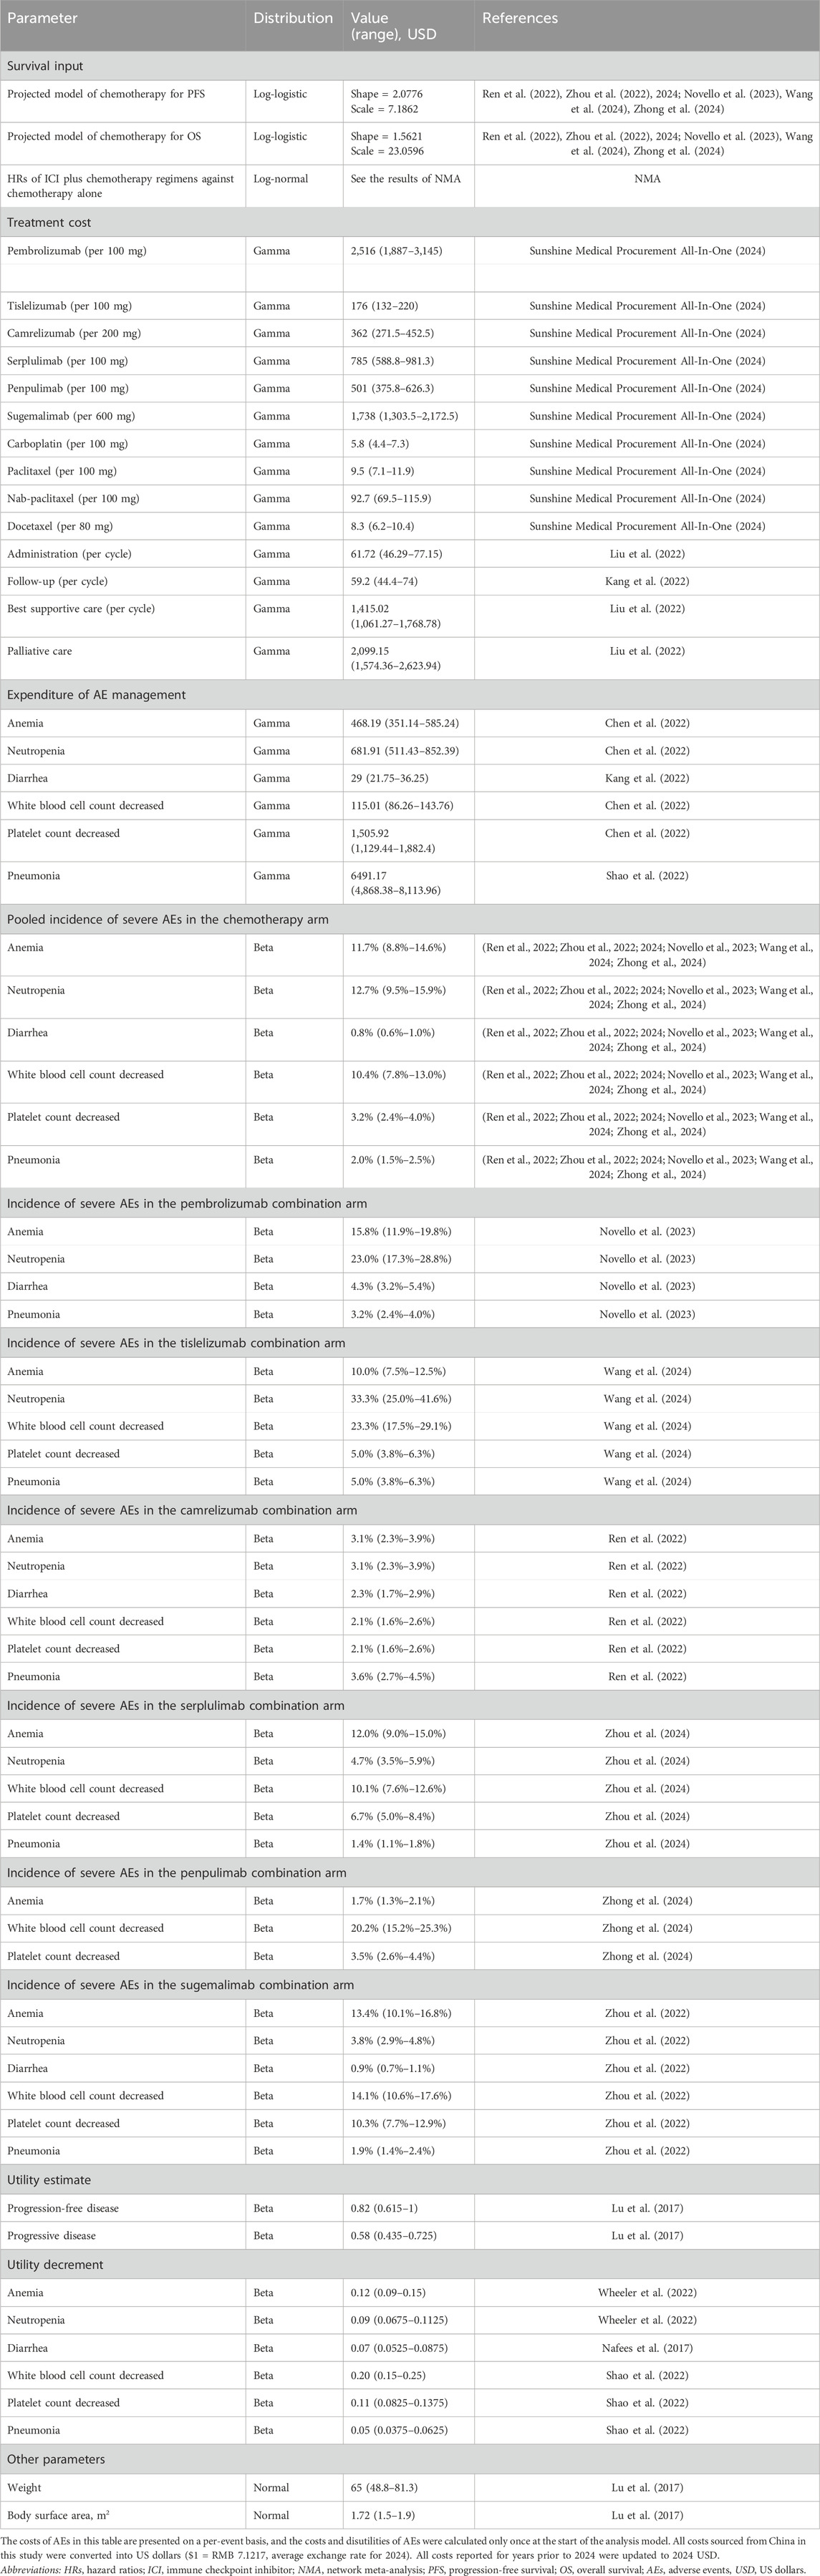Open Kang et al. reference in Follow-up row

[x=647, y=581]
